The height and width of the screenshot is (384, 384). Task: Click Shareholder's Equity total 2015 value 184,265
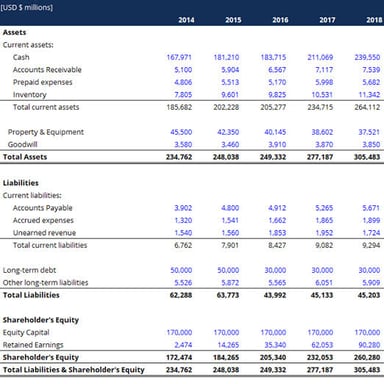tap(226, 357)
